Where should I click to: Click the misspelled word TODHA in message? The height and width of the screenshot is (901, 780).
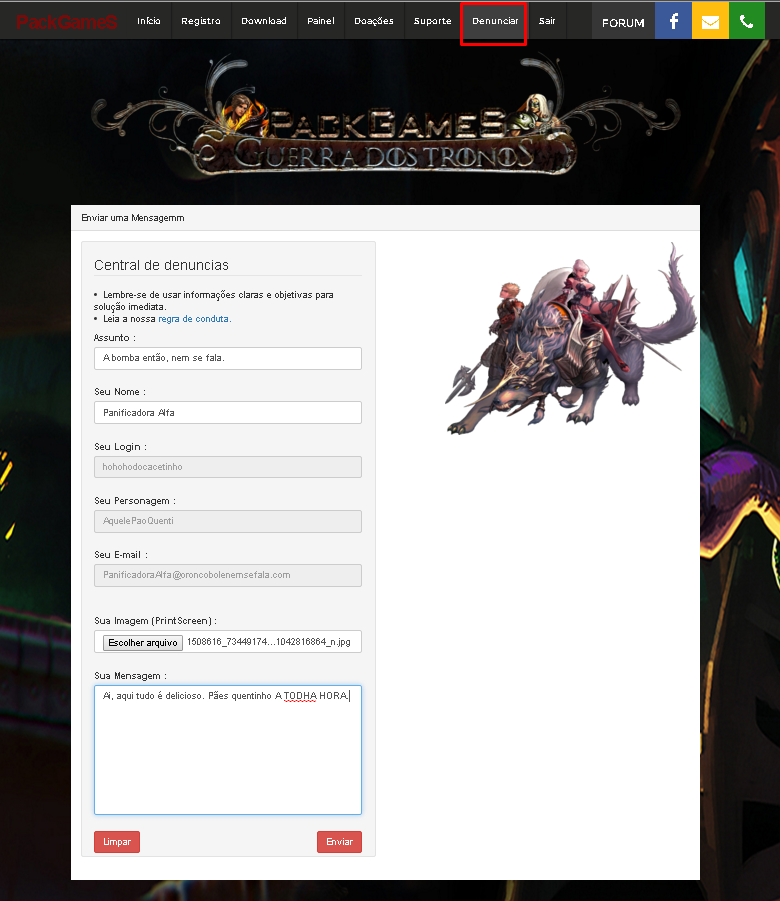pyautogui.click(x=300, y=696)
